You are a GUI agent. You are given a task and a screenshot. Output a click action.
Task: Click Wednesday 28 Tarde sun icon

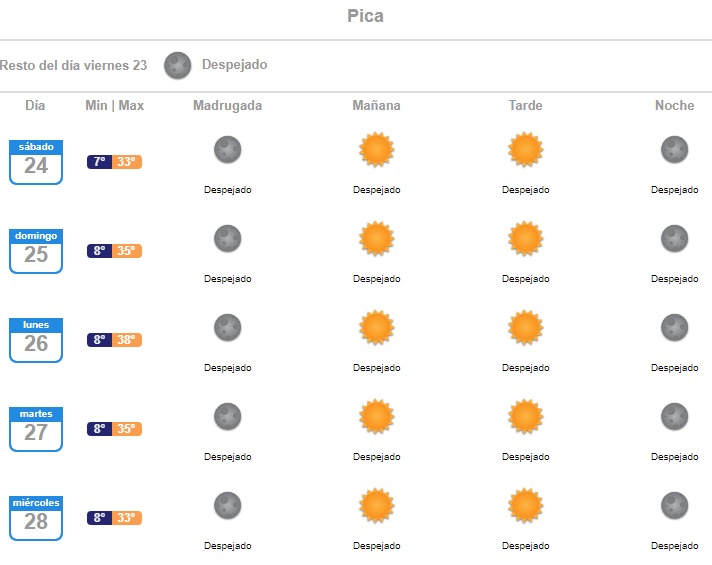[x=525, y=506]
